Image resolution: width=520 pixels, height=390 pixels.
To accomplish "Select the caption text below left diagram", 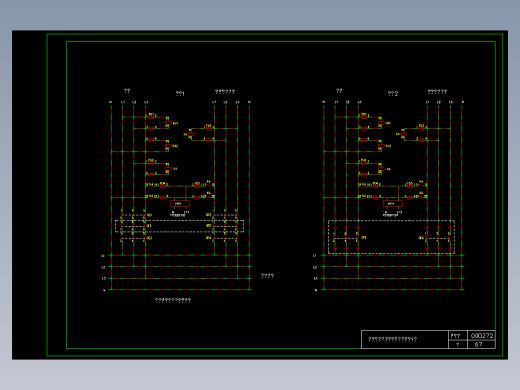I will coord(173,300).
